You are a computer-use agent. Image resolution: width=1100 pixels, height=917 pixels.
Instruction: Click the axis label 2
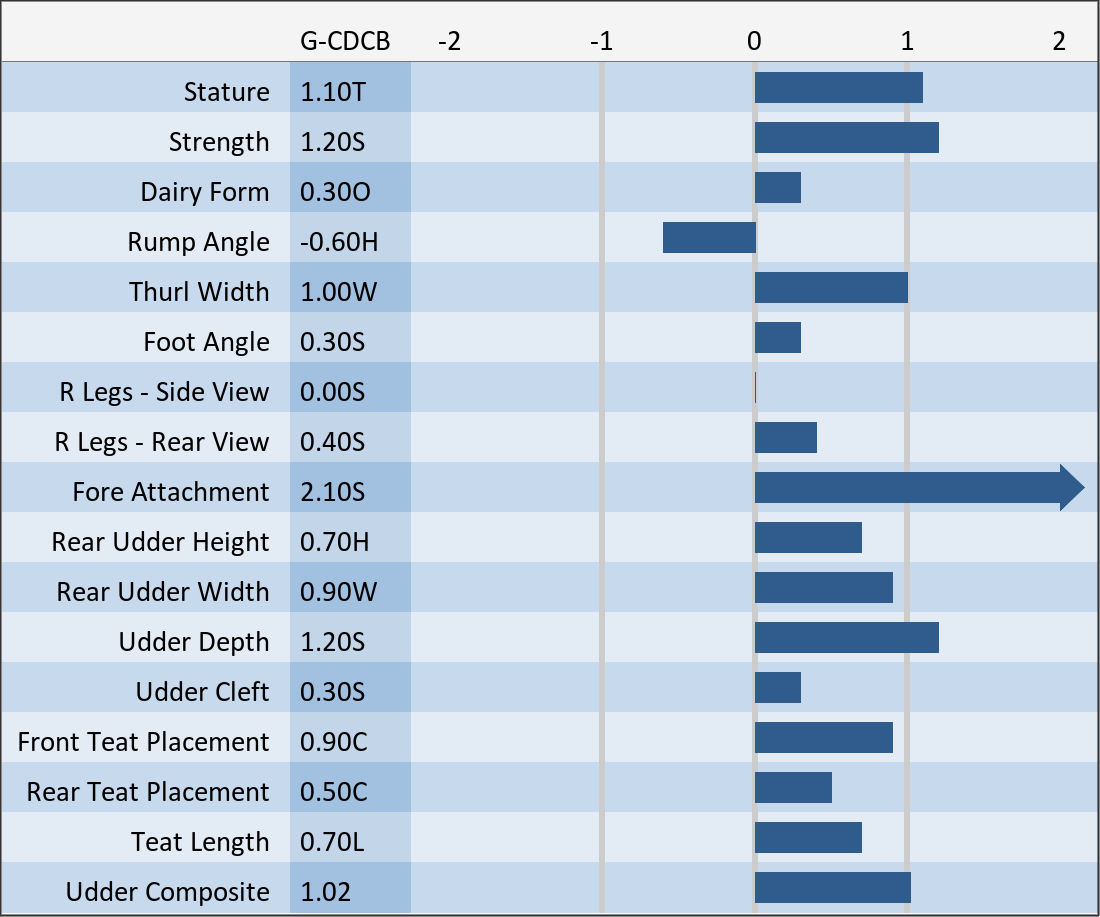tap(1059, 41)
